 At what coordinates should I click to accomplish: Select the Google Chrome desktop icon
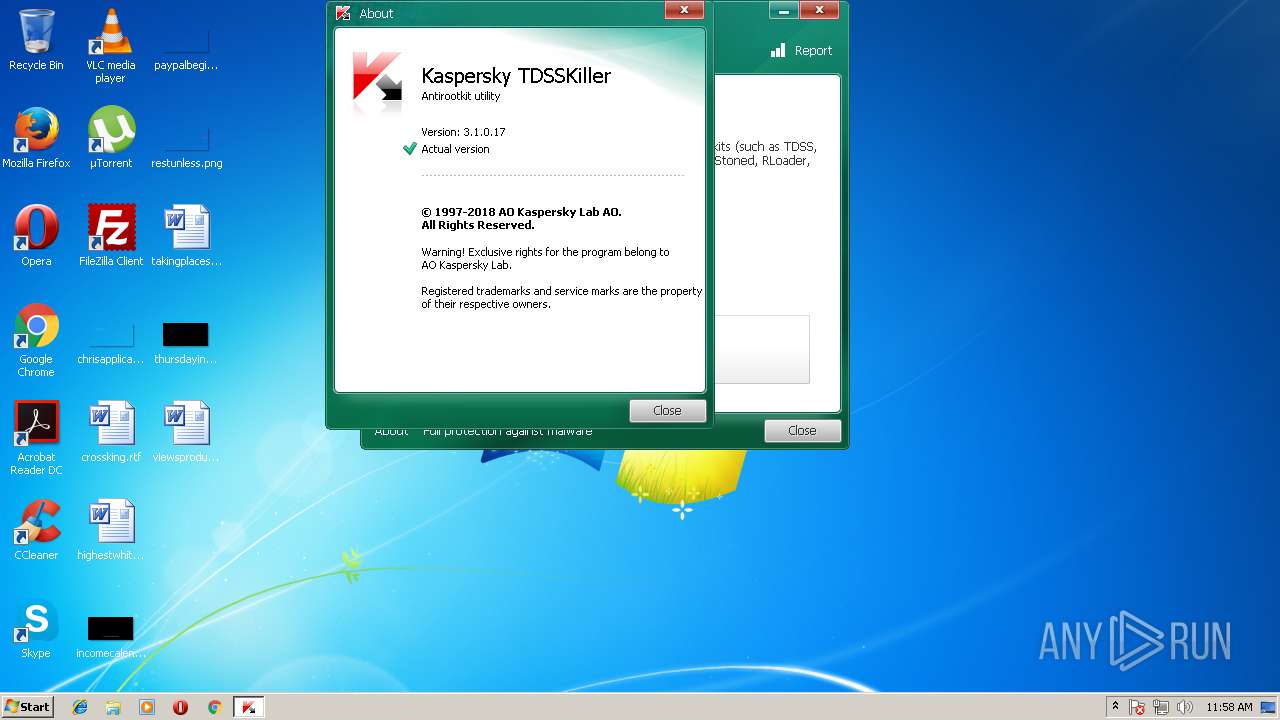pos(36,341)
